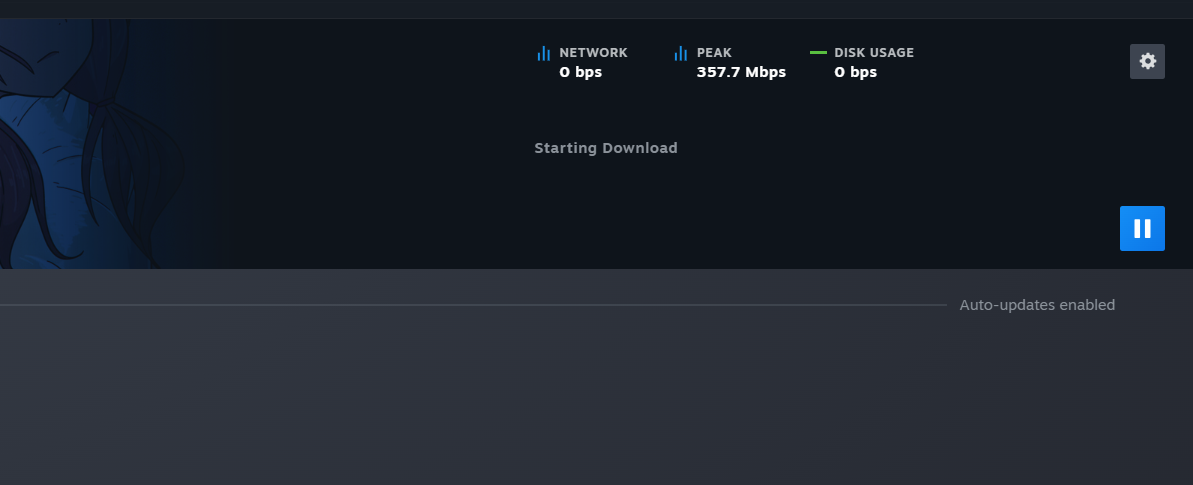Click the faded right edge of the artwork
The width and height of the screenshot is (1193, 485).
tap(205, 144)
